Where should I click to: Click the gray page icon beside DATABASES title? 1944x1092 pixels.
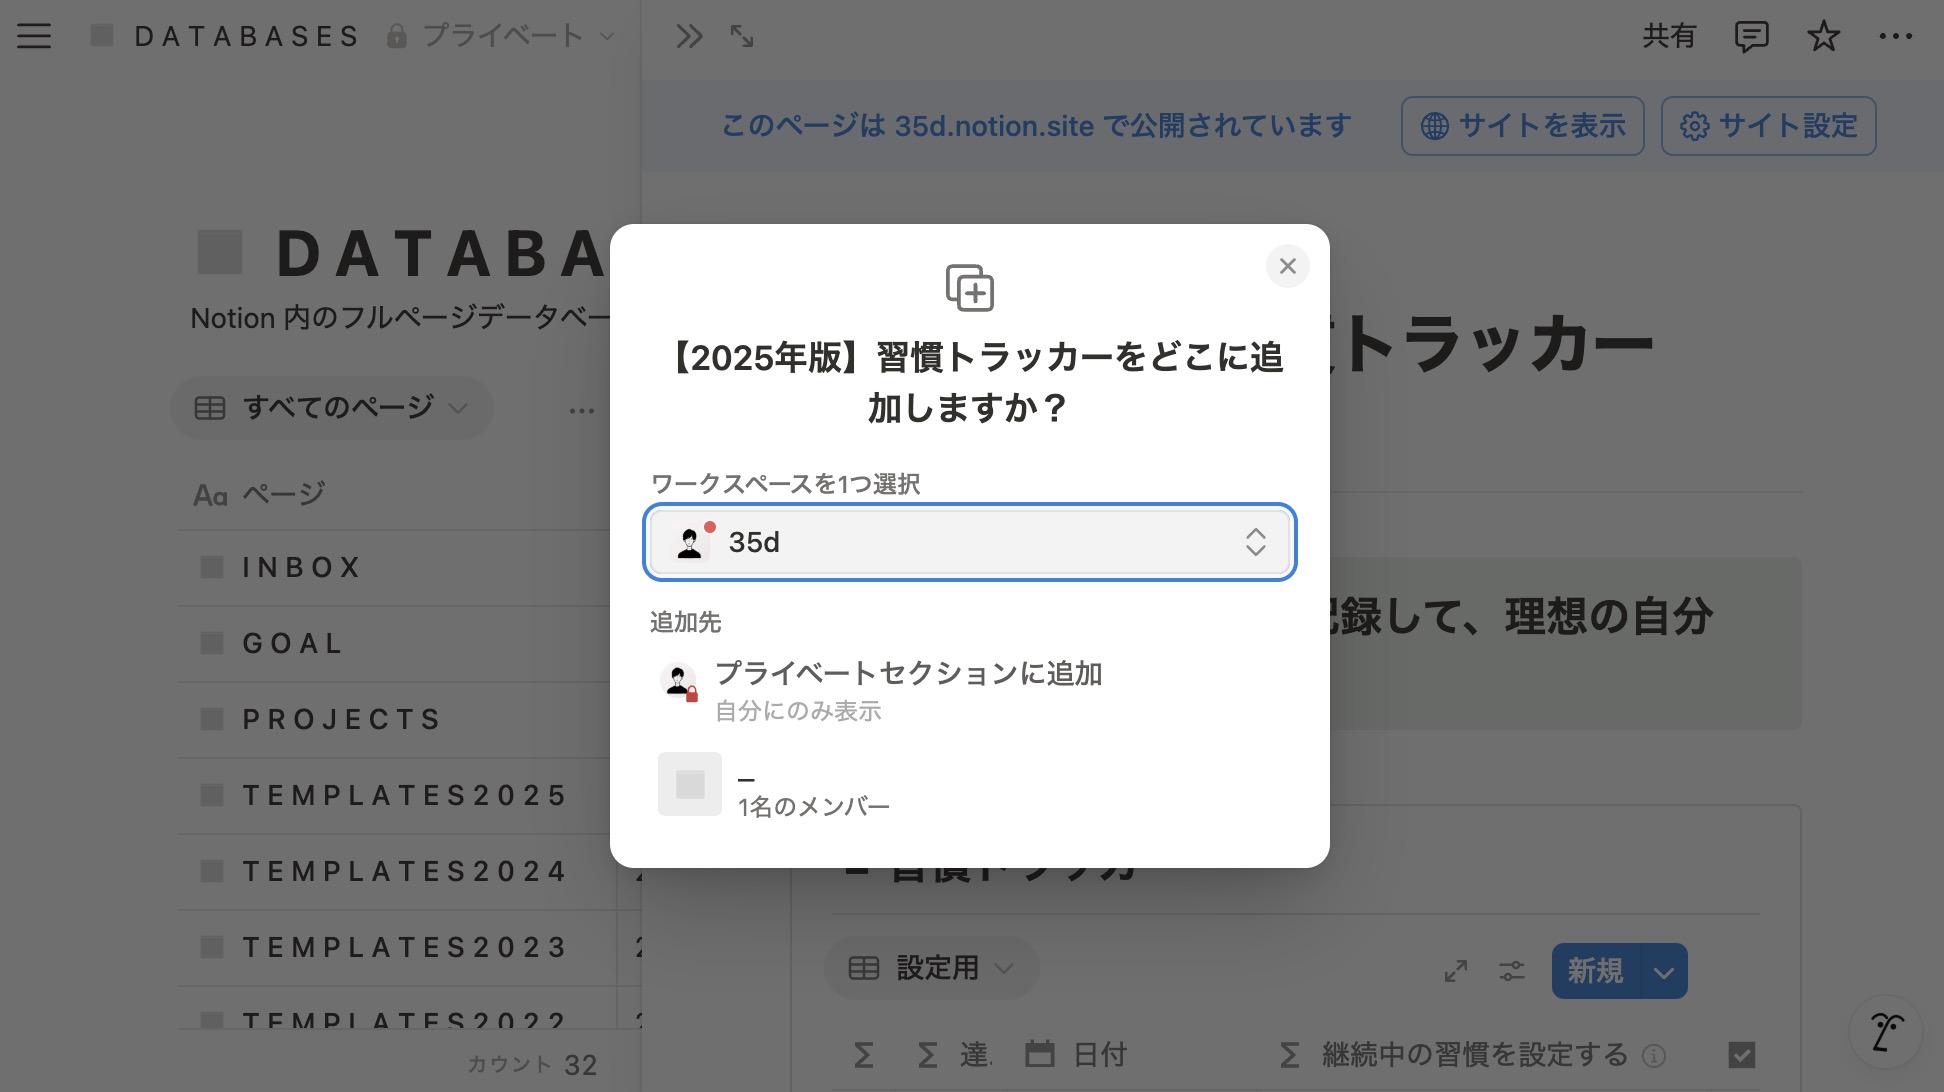[x=220, y=252]
